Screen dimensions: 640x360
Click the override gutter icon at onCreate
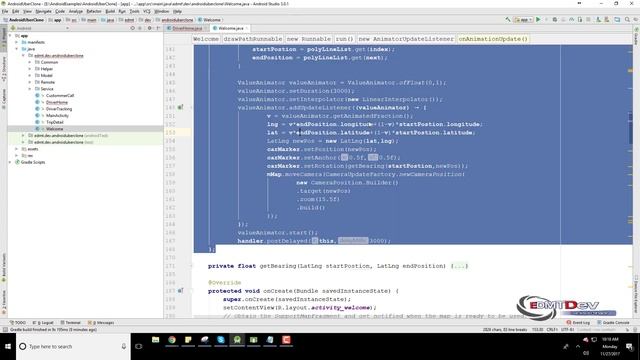180,291
